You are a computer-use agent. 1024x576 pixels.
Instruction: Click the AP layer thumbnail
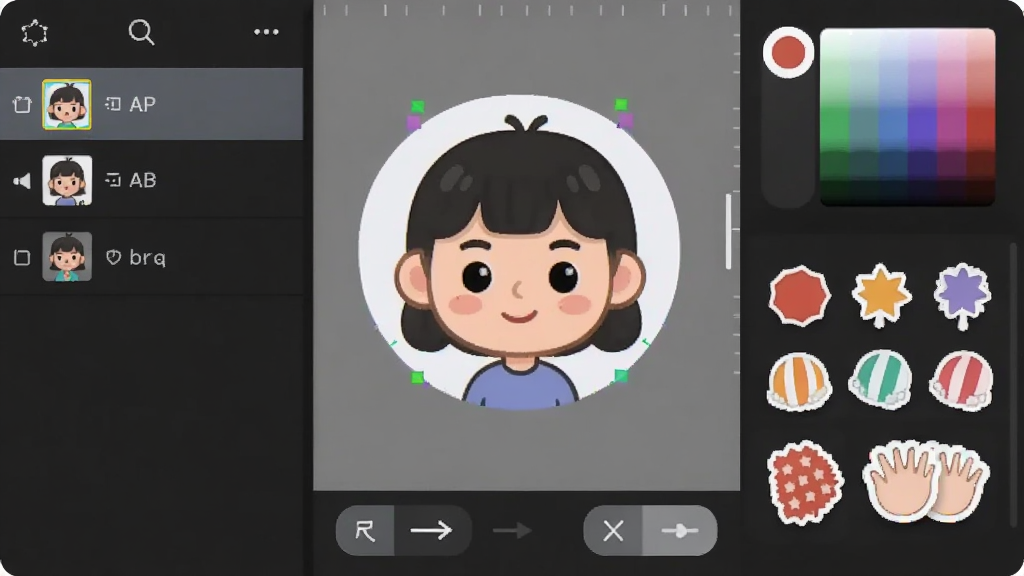67,104
